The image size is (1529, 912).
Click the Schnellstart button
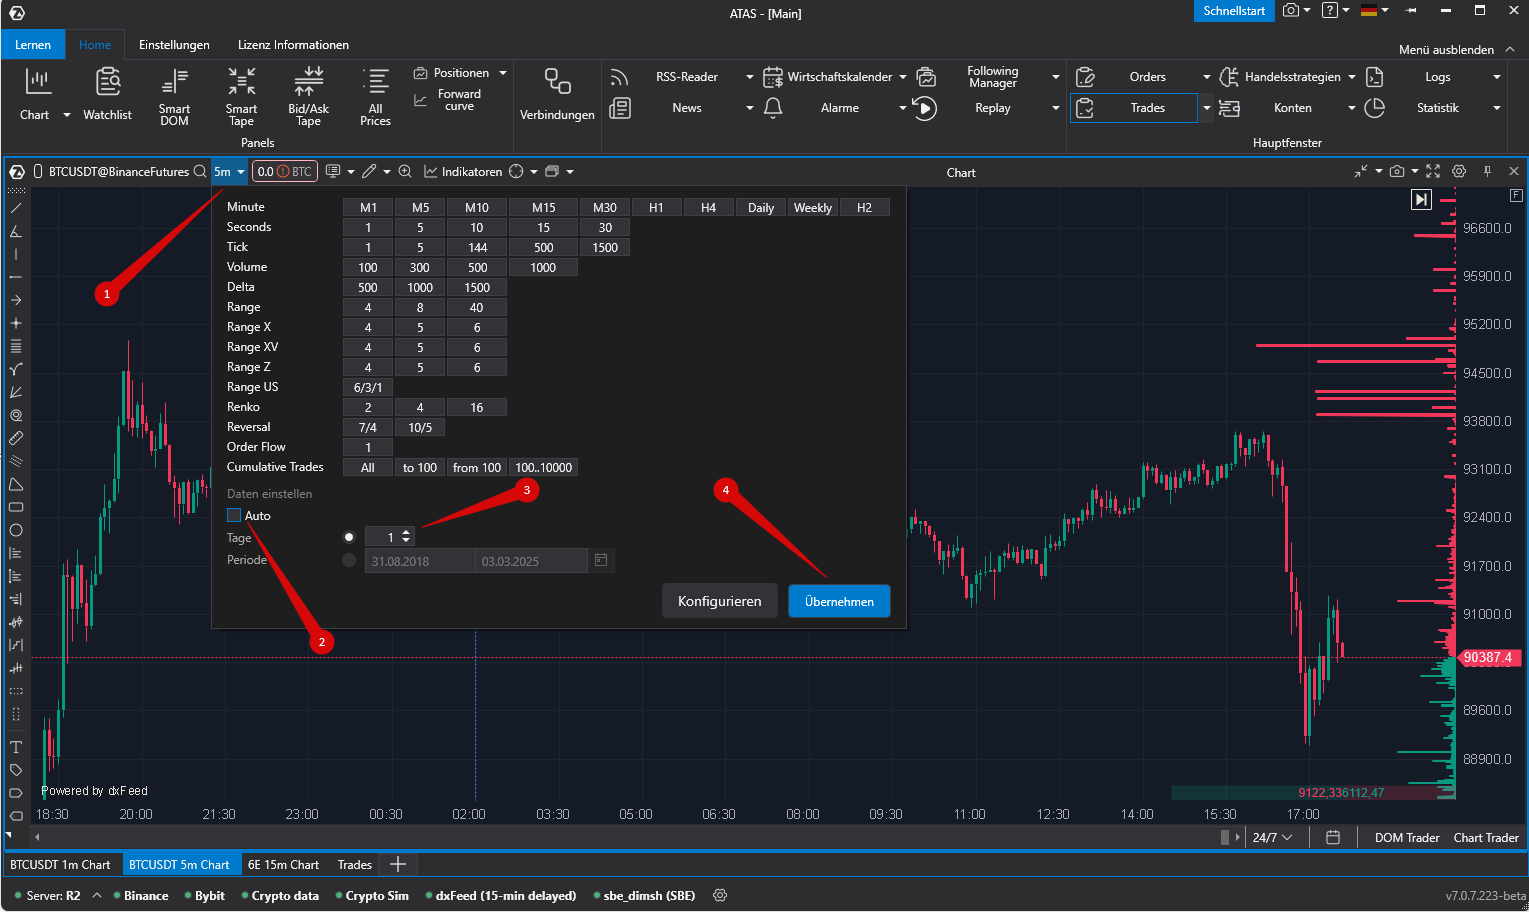coord(1234,11)
